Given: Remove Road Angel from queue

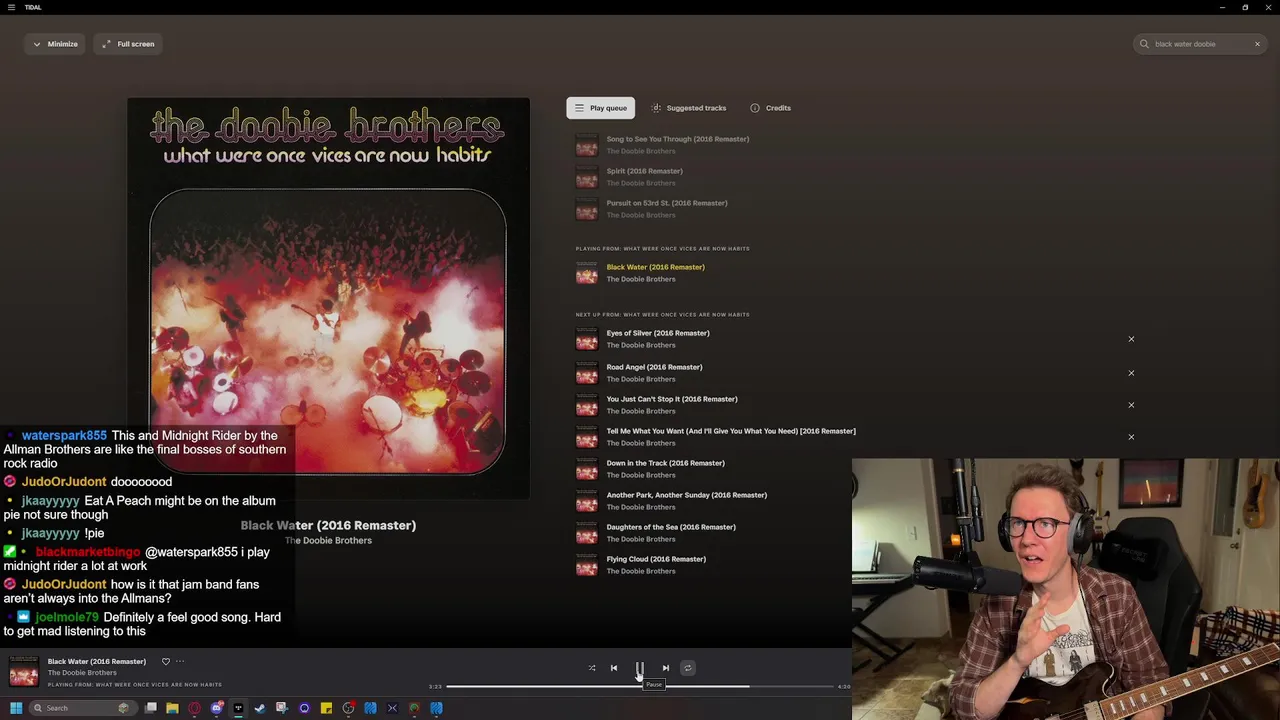Looking at the screenshot, I should click(1131, 373).
